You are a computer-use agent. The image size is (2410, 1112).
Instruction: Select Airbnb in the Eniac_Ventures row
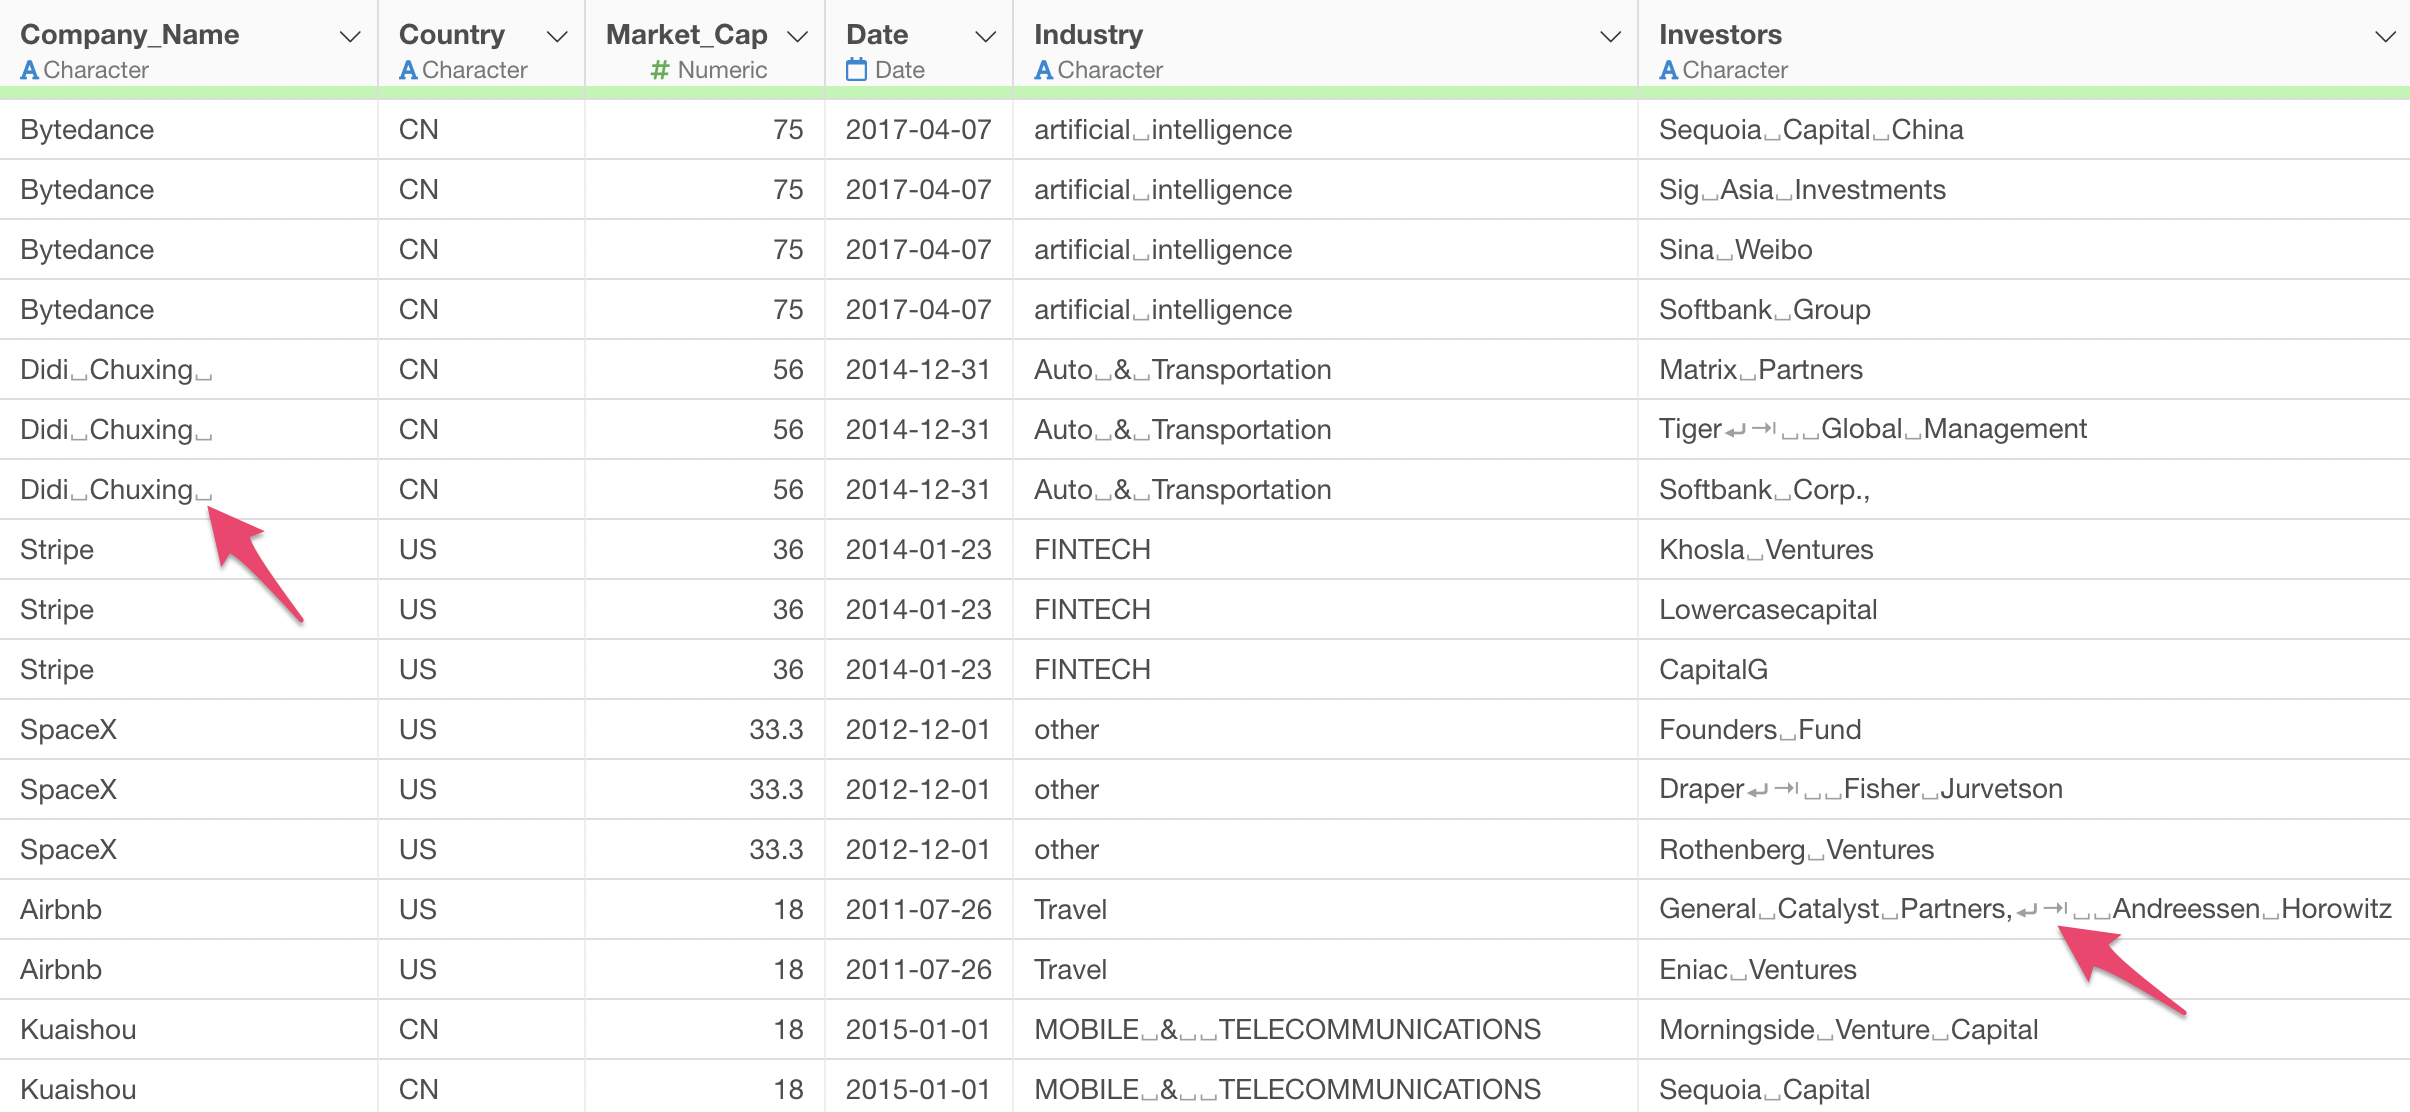coord(189,970)
